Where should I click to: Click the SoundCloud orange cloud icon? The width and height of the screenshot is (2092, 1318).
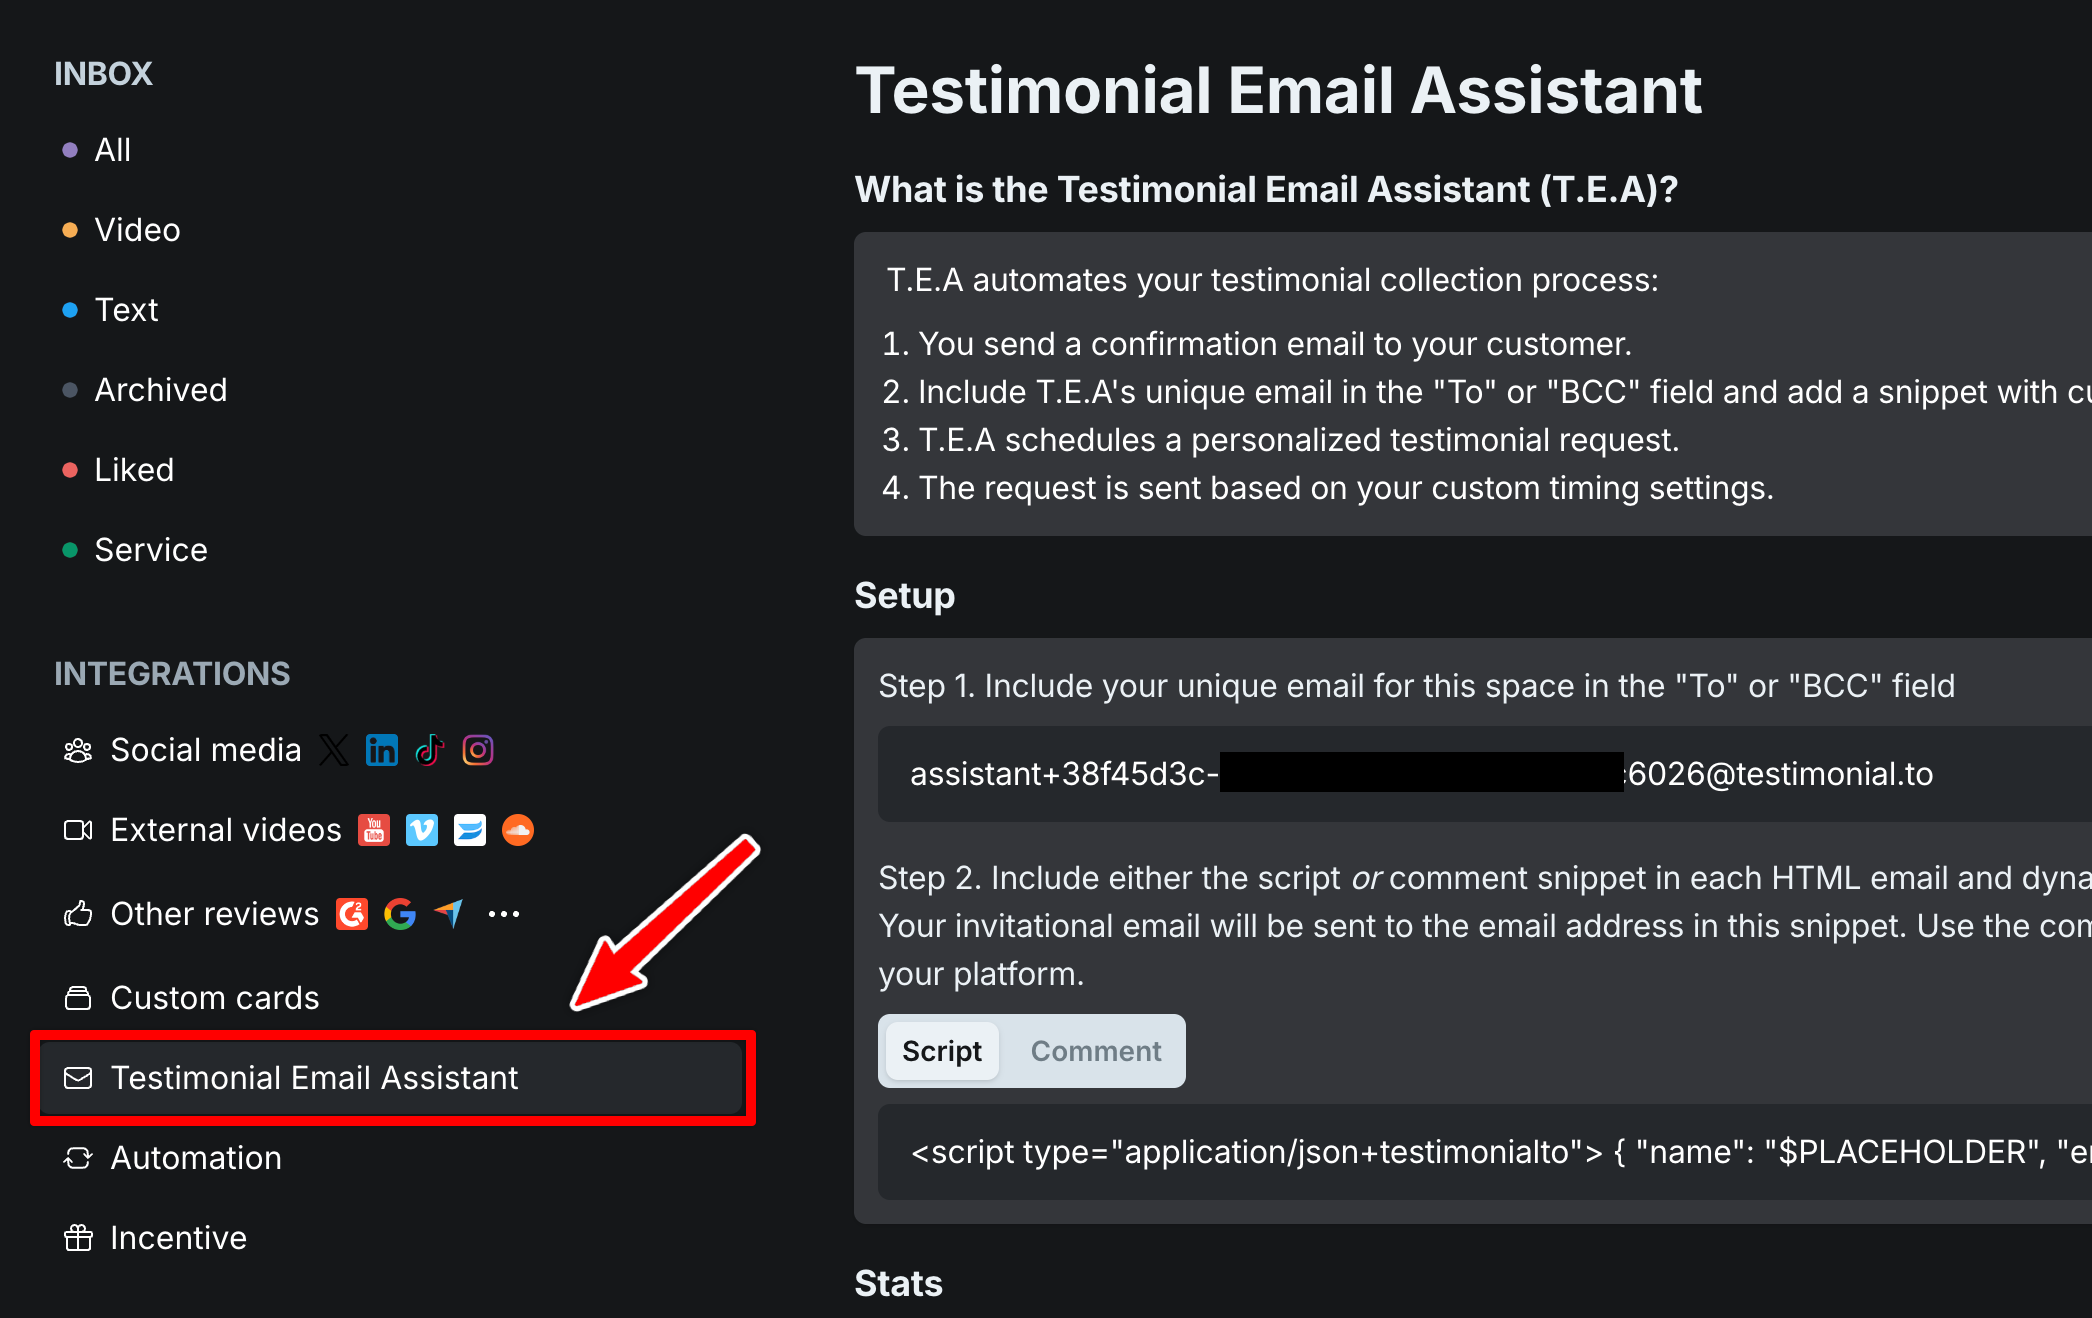click(518, 830)
